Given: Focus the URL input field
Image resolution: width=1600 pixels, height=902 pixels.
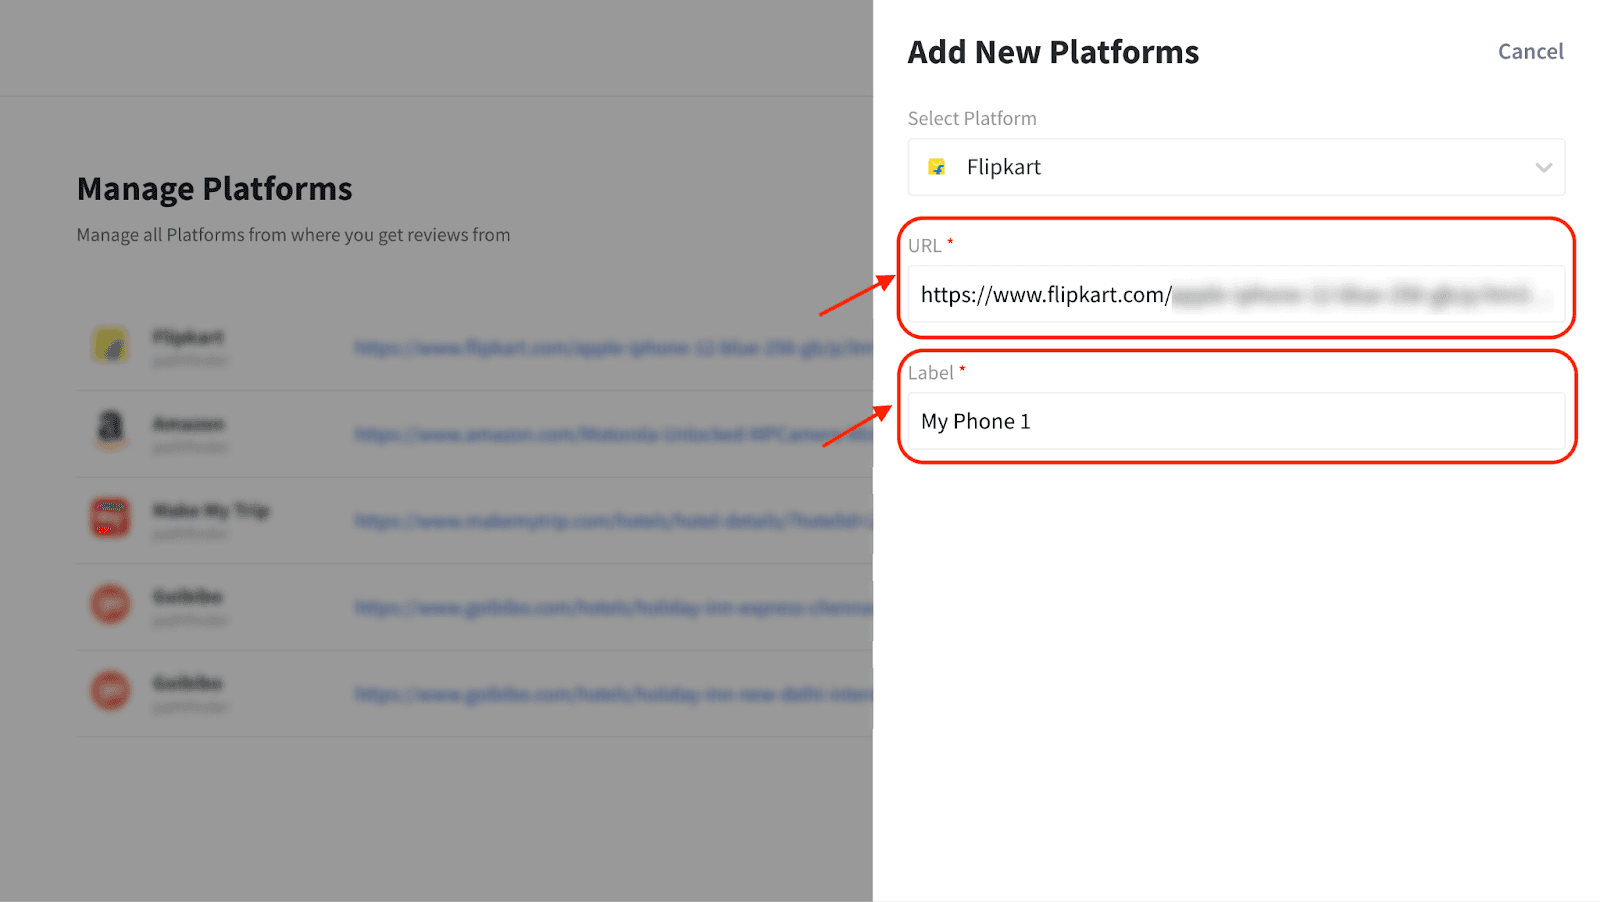Looking at the screenshot, I should pyautogui.click(x=1235, y=295).
